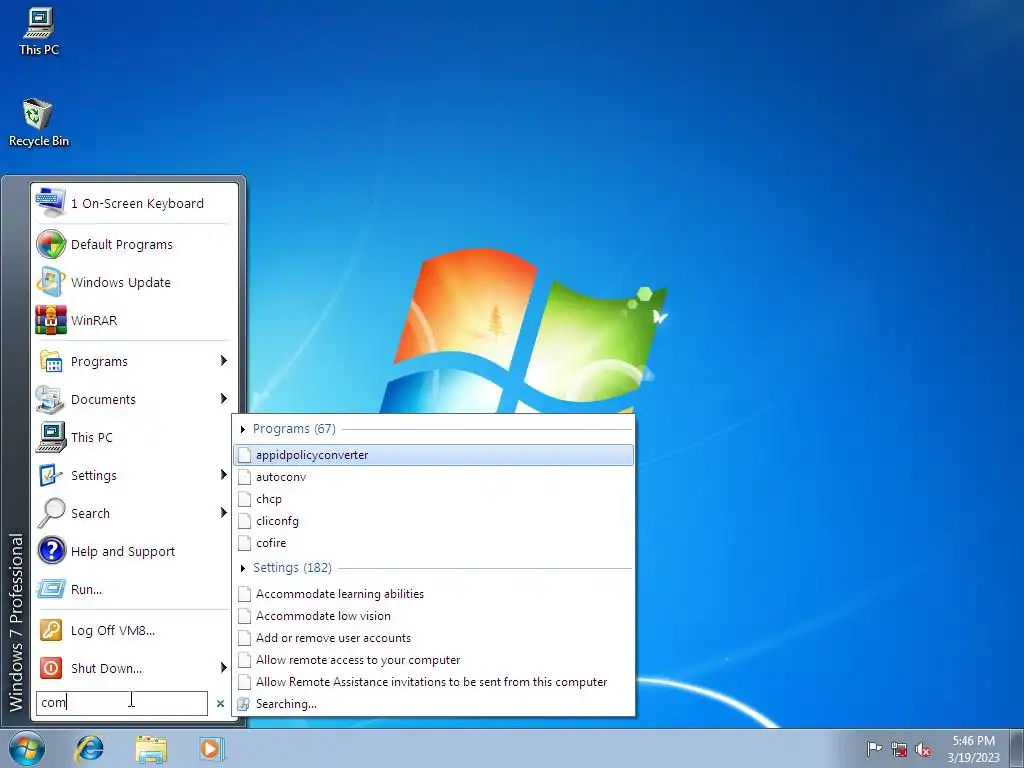Open the Search menu entry
Screen dimensions: 1024x768
pos(133,513)
